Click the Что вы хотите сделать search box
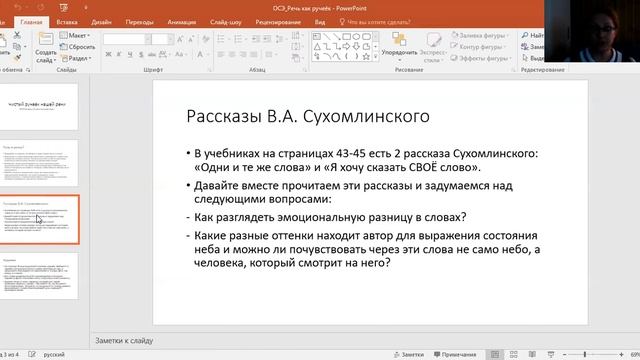The image size is (640, 360). (x=375, y=22)
